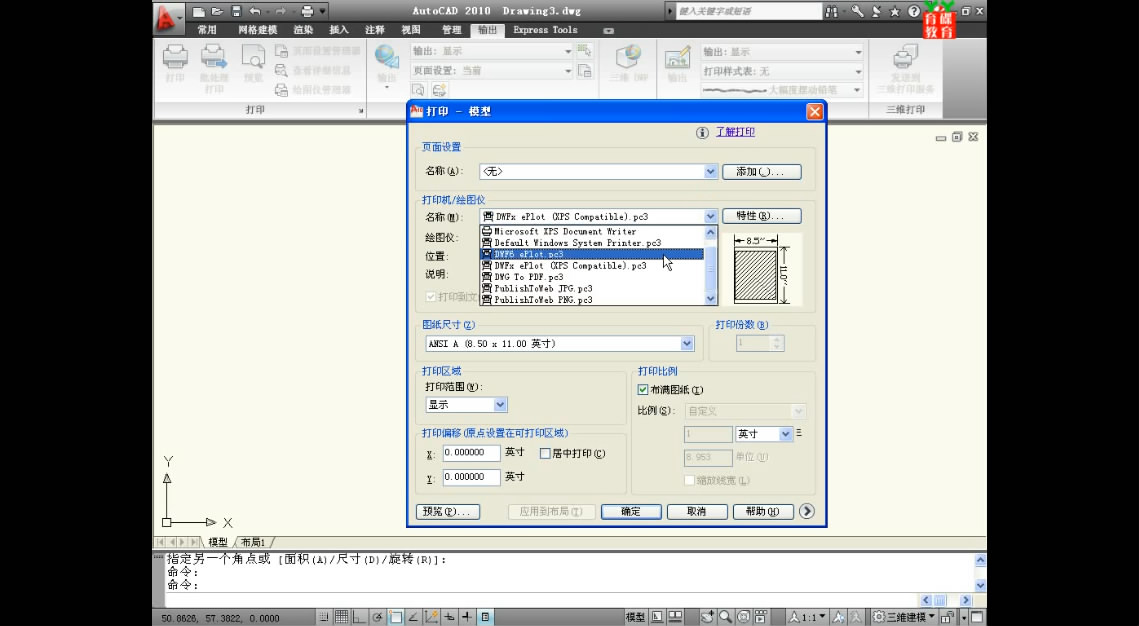Screen dimensions: 1139x626
Task: Toggle grid display in the status bar
Action: tap(341, 617)
